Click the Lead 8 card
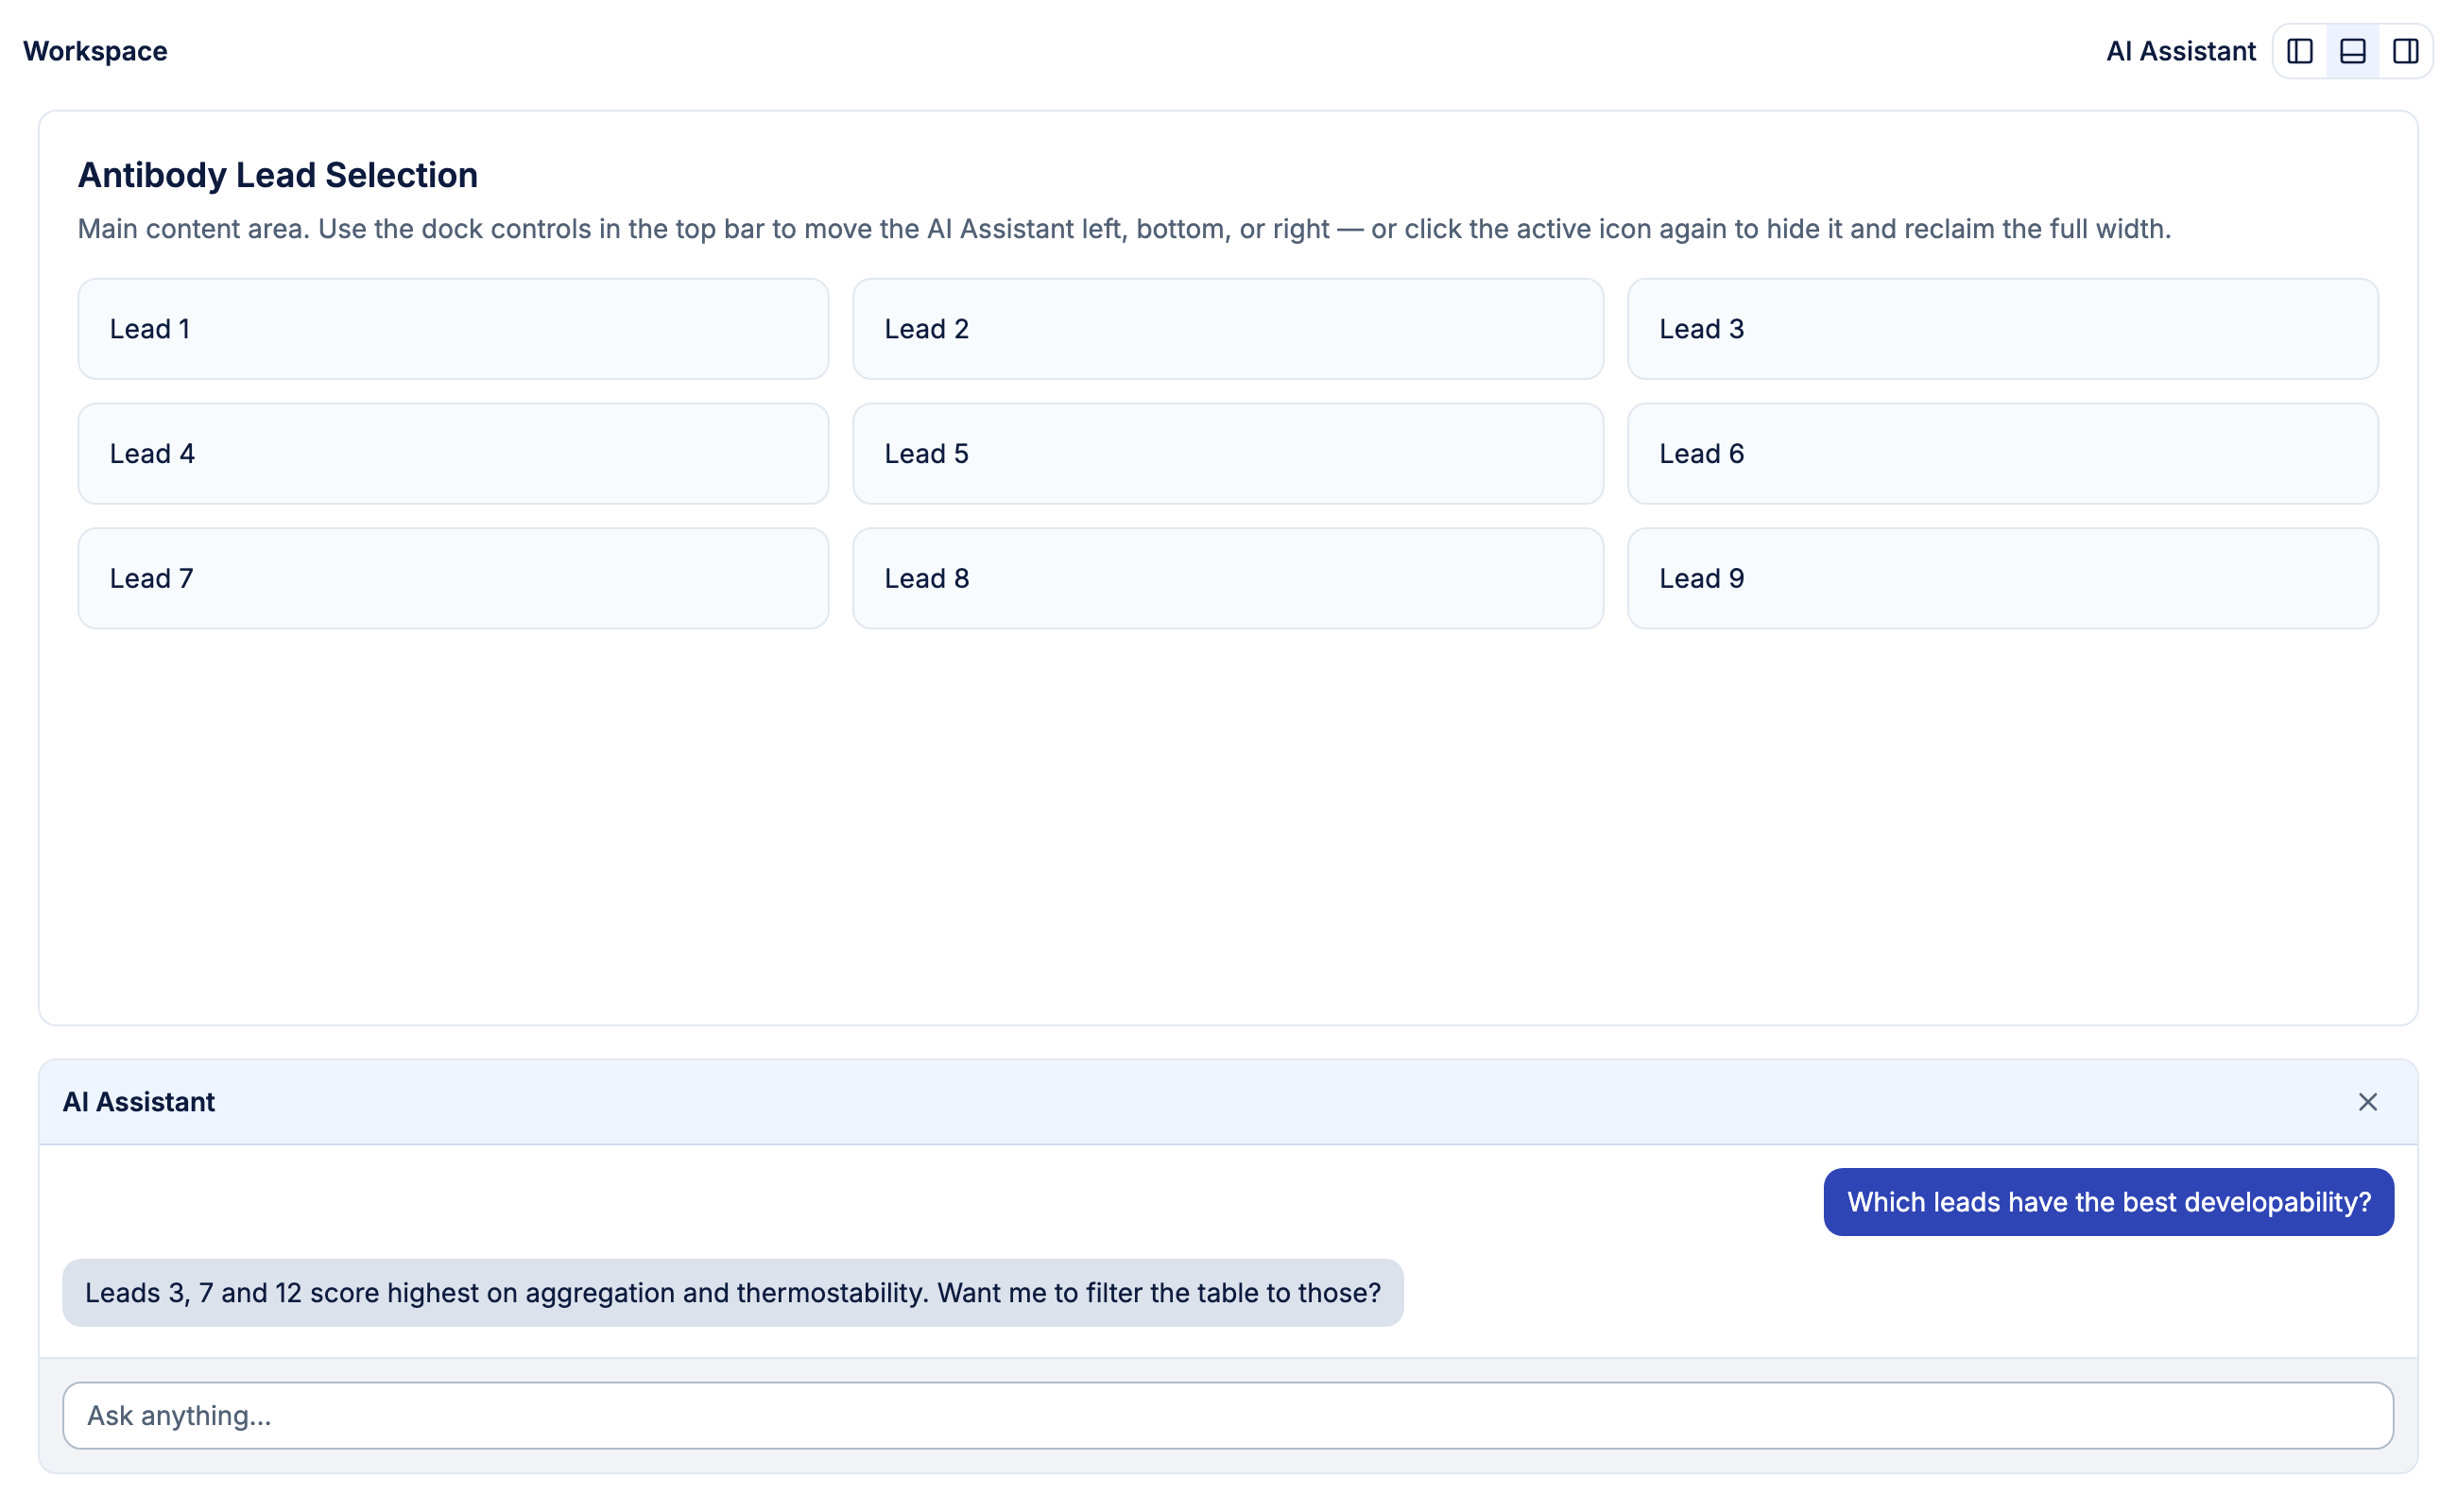This screenshot has height=1512, width=2457. click(x=1228, y=579)
